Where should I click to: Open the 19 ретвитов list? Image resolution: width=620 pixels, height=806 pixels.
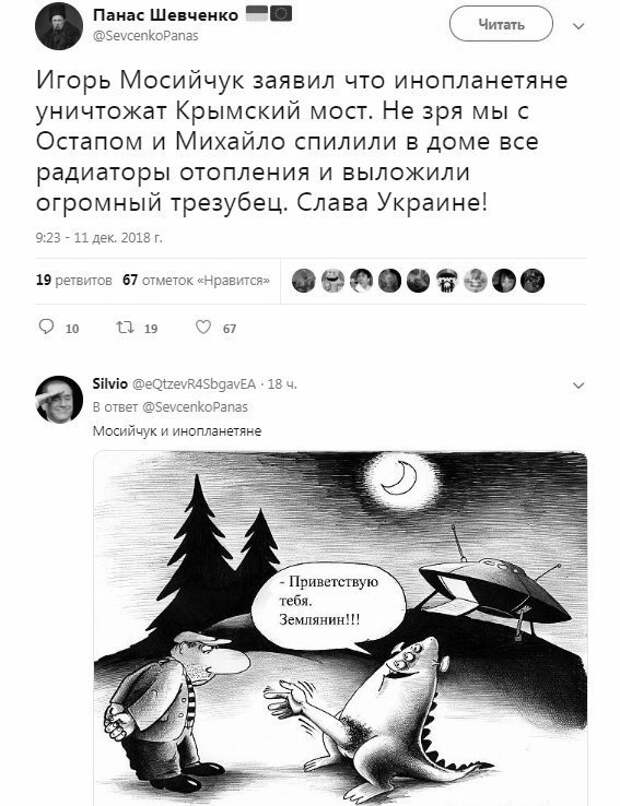(74, 280)
